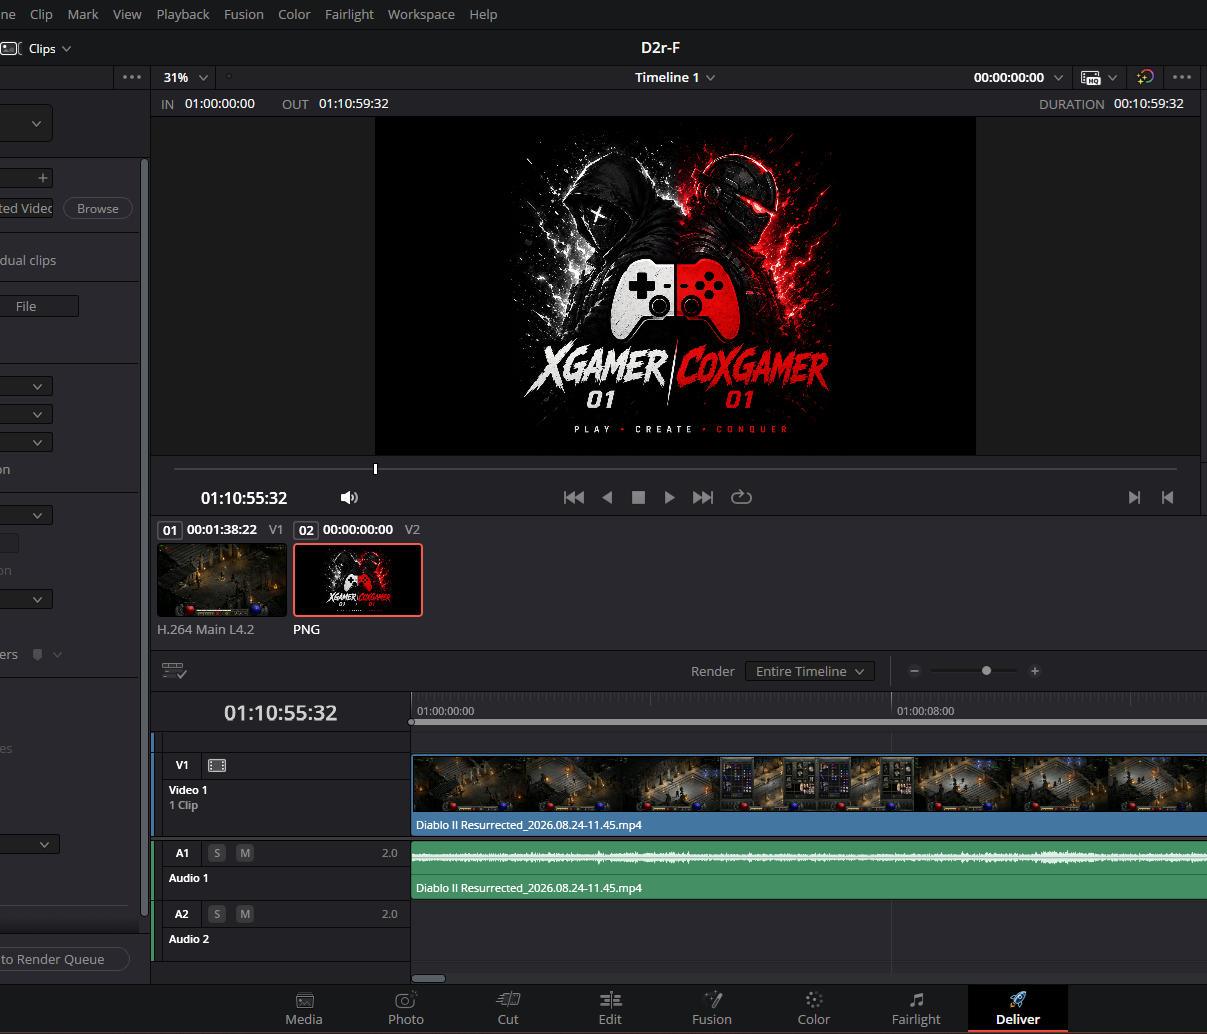
Task: Play the timeline forward
Action: coord(670,497)
